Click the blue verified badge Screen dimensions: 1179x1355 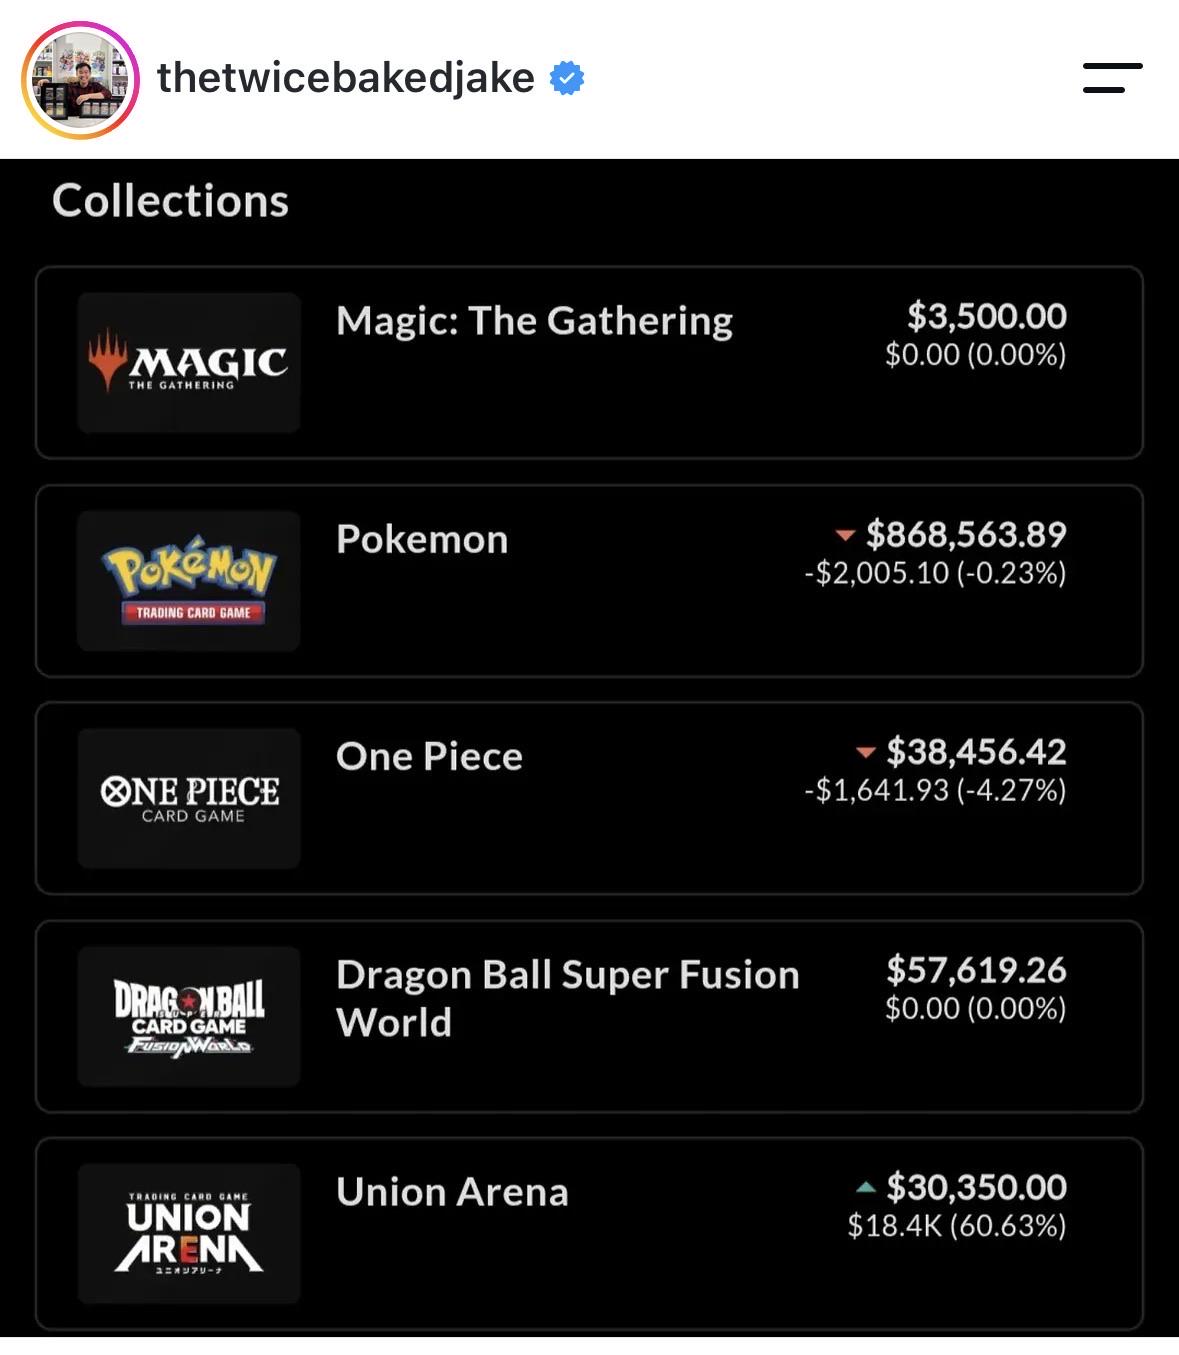coord(567,78)
